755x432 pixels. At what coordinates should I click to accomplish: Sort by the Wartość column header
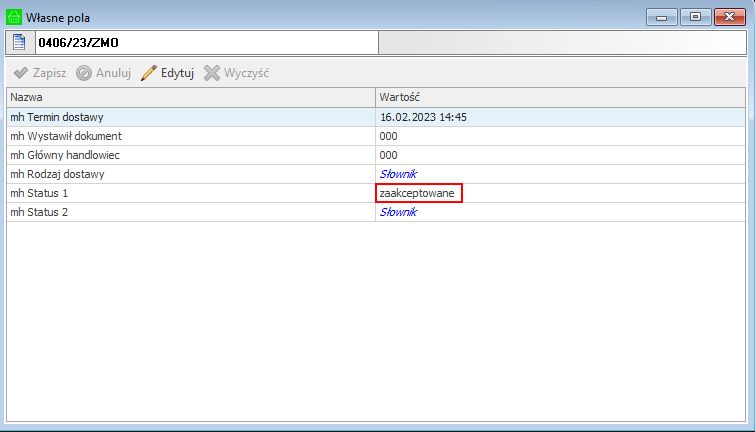click(560, 97)
